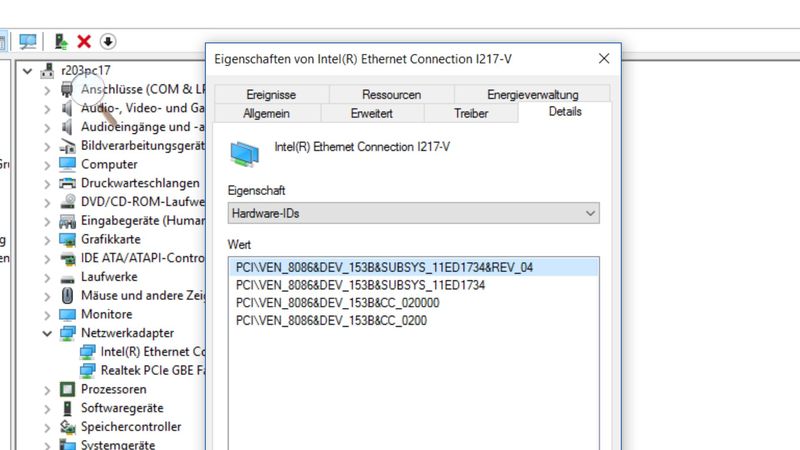Collapse the Netzwerkadapter category
This screenshot has height=450, width=800.
pyautogui.click(x=47, y=334)
